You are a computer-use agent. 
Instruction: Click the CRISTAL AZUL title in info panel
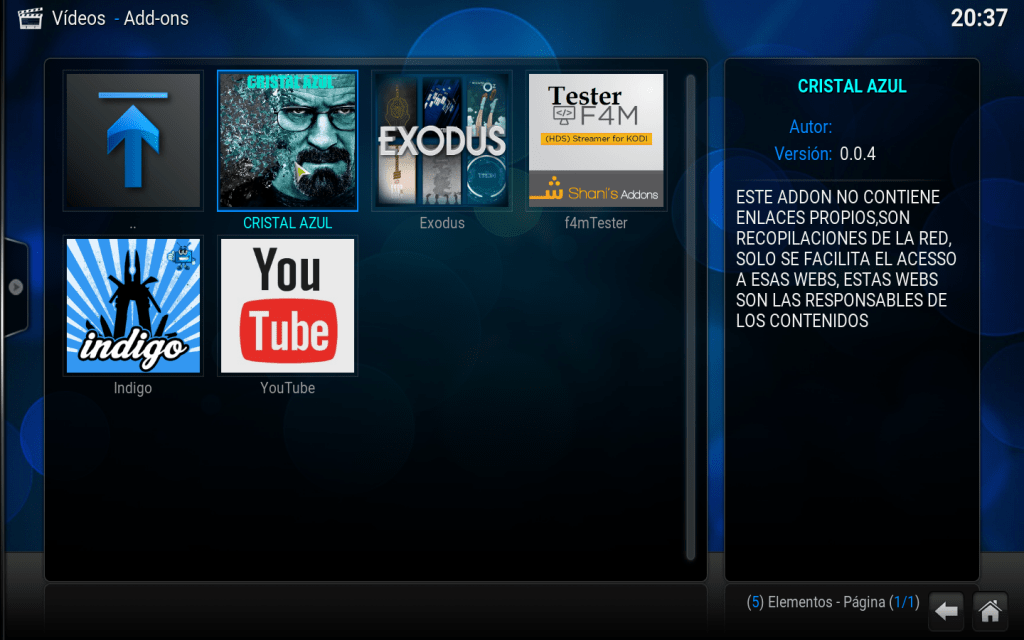pyautogui.click(x=852, y=86)
